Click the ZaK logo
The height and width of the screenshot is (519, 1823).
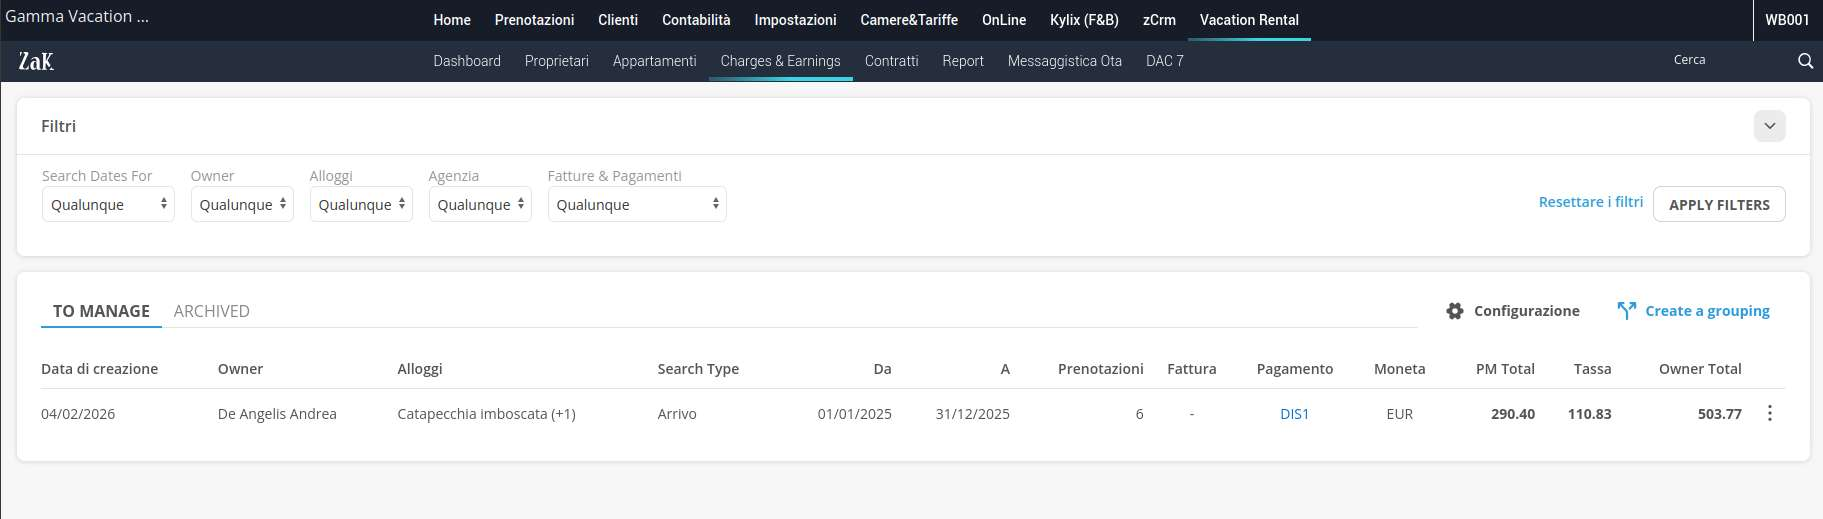(x=36, y=61)
